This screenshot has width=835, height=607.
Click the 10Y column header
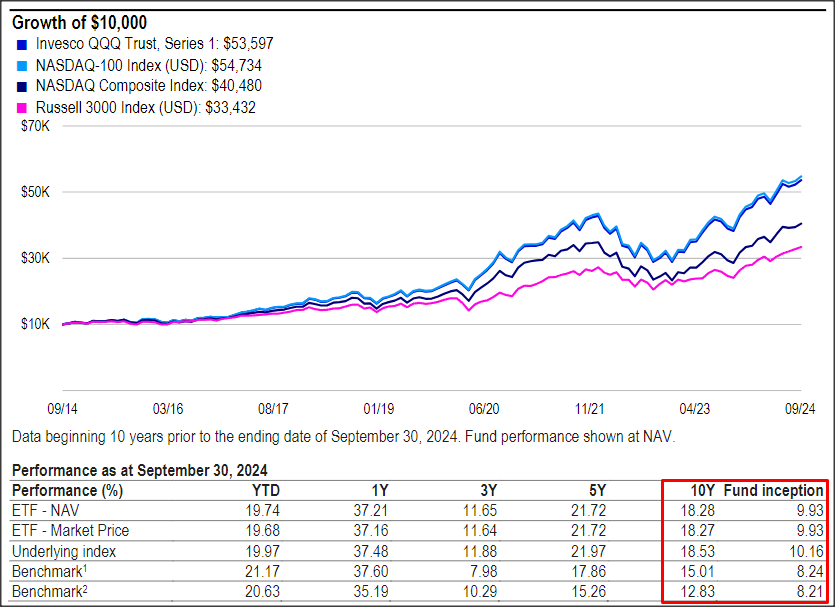[702, 490]
